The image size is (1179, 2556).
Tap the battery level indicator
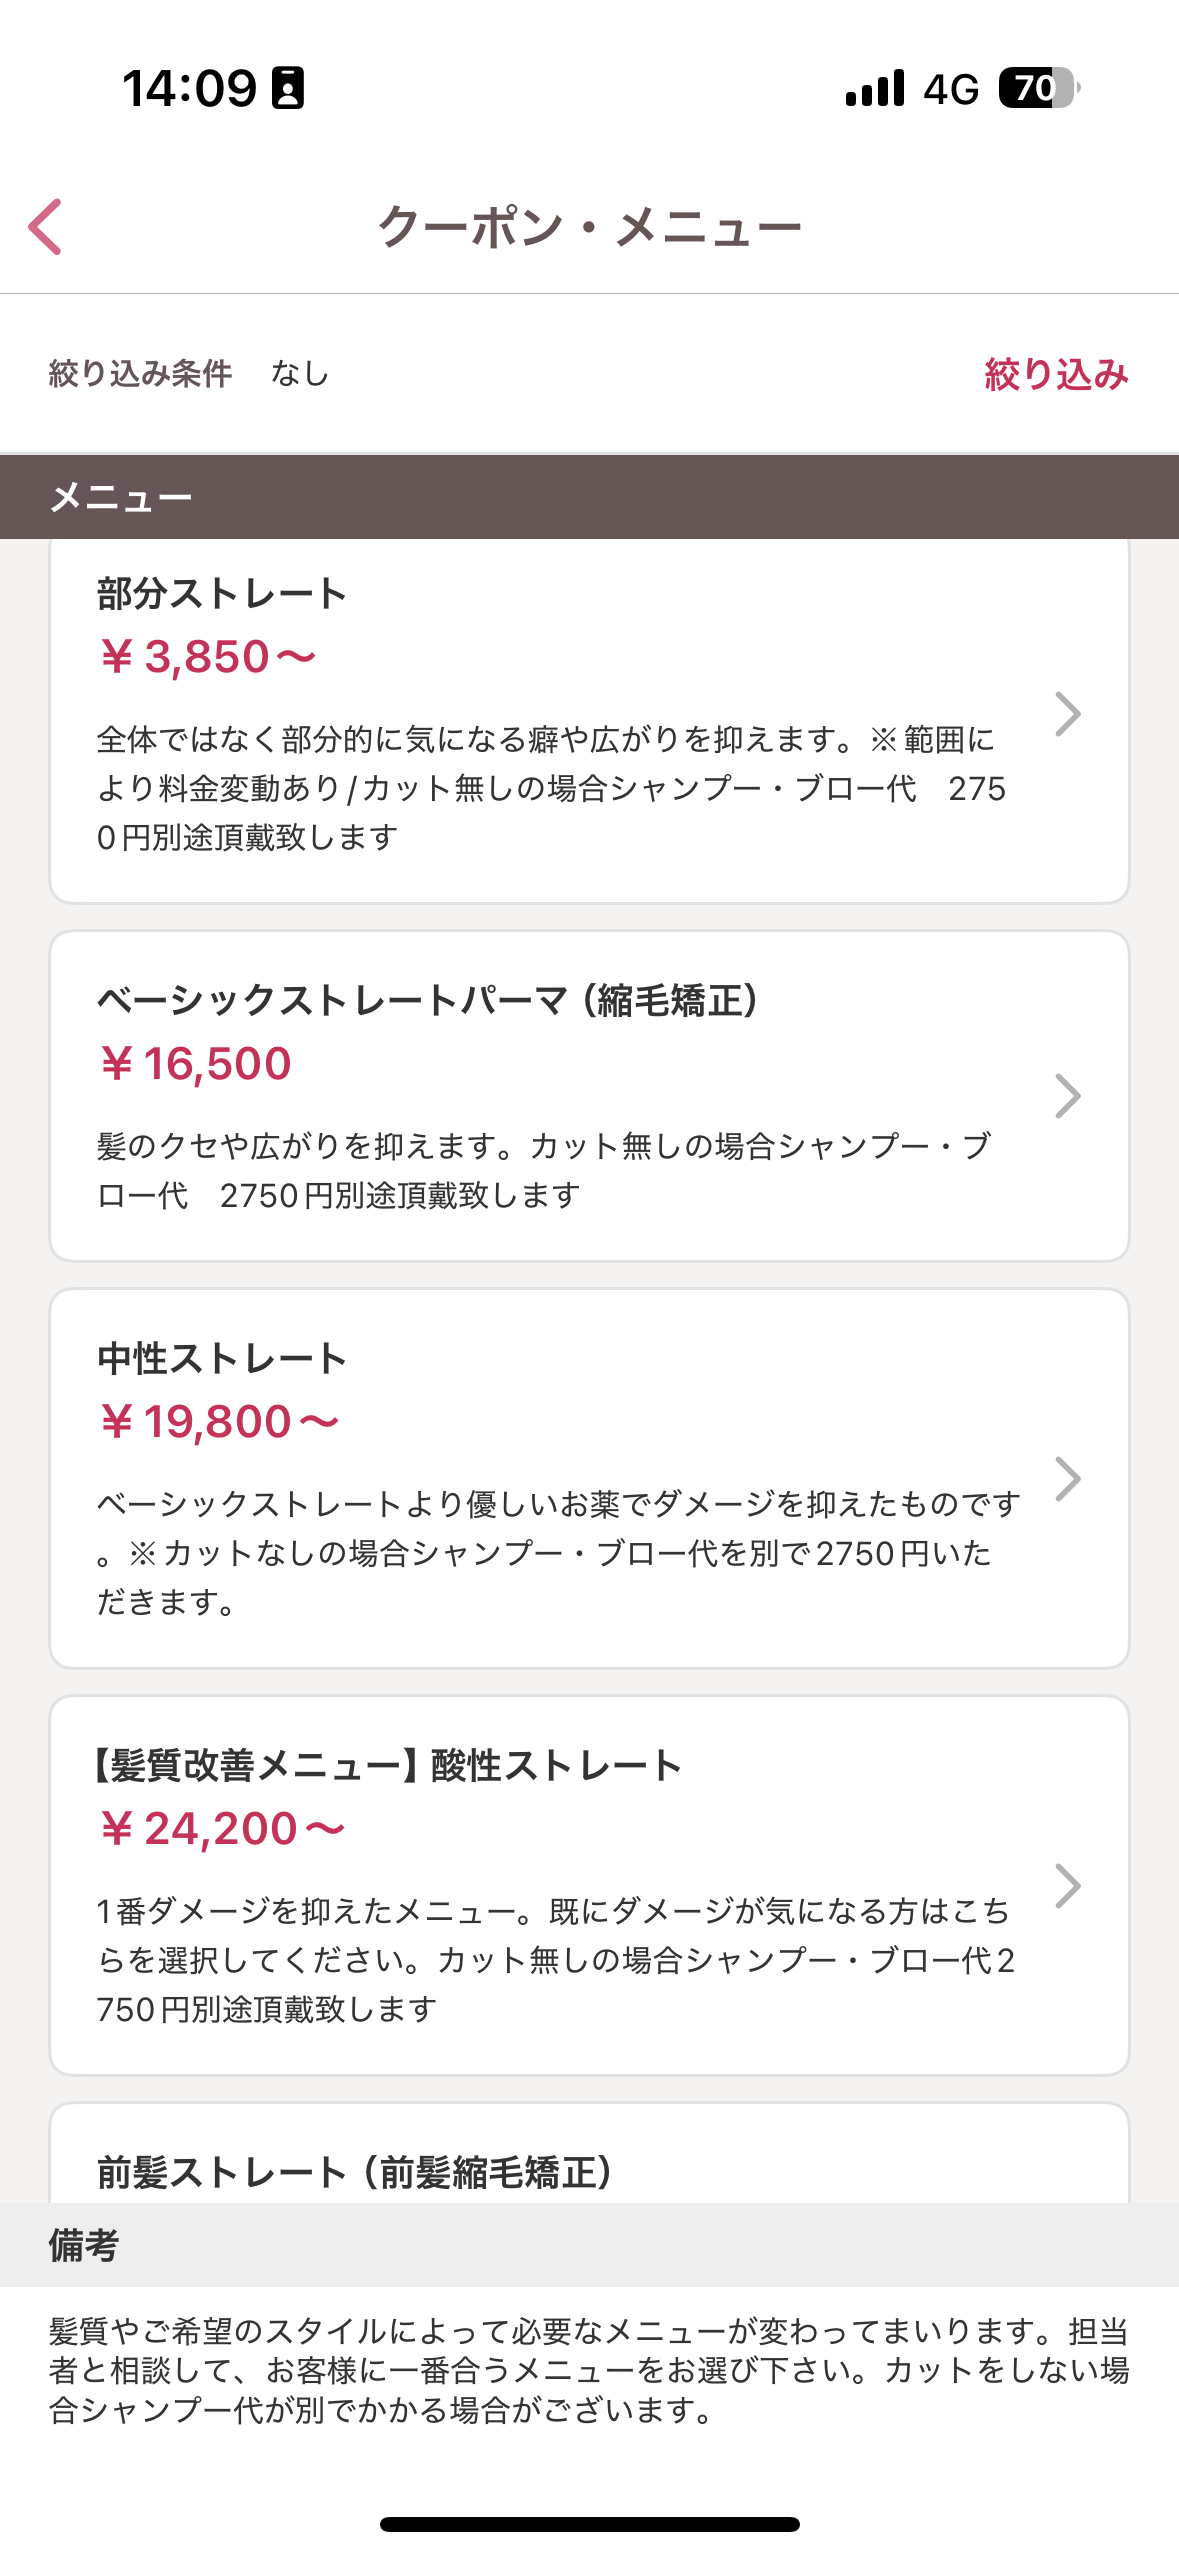pos(1038,88)
